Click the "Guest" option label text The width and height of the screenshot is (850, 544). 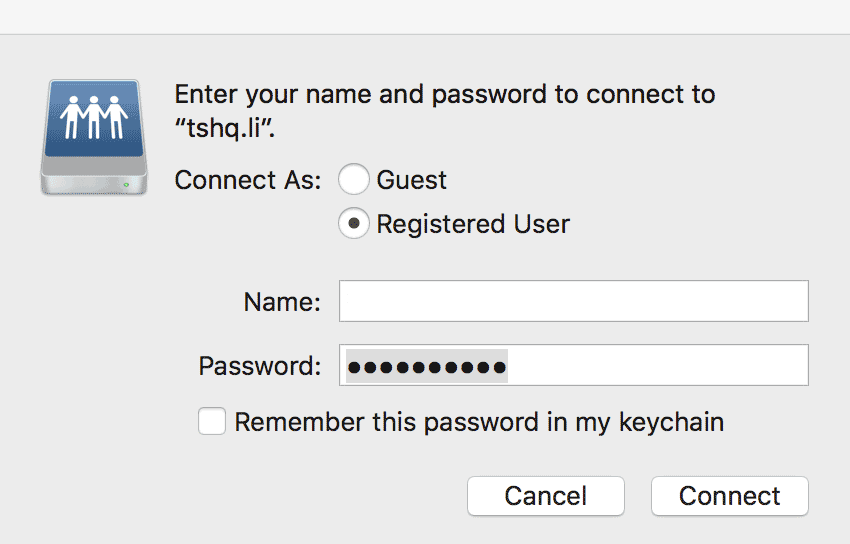(x=411, y=180)
